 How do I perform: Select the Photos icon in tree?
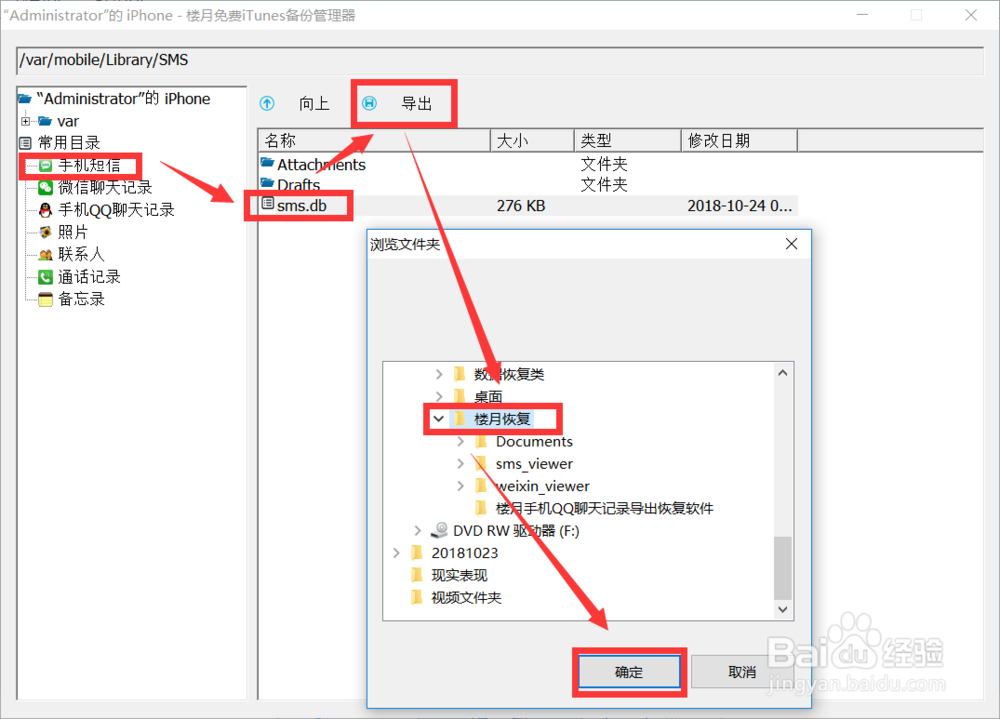pos(45,232)
